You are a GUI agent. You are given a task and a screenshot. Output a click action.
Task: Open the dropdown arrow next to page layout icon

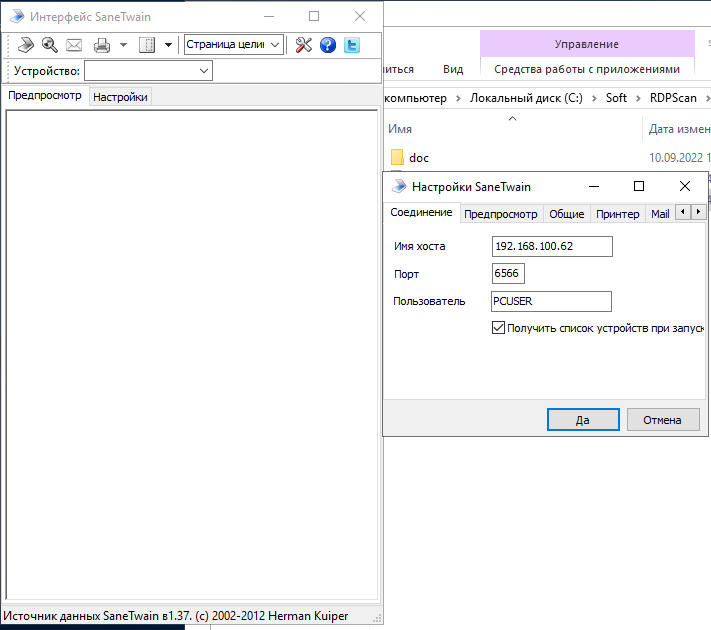click(168, 45)
